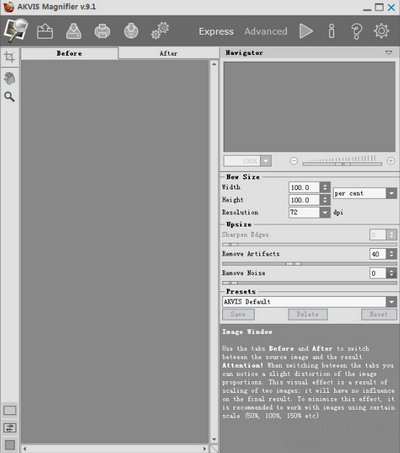Viewport: 400px width, 453px height.
Task: Open help with the question mark icon
Action: pos(356,32)
